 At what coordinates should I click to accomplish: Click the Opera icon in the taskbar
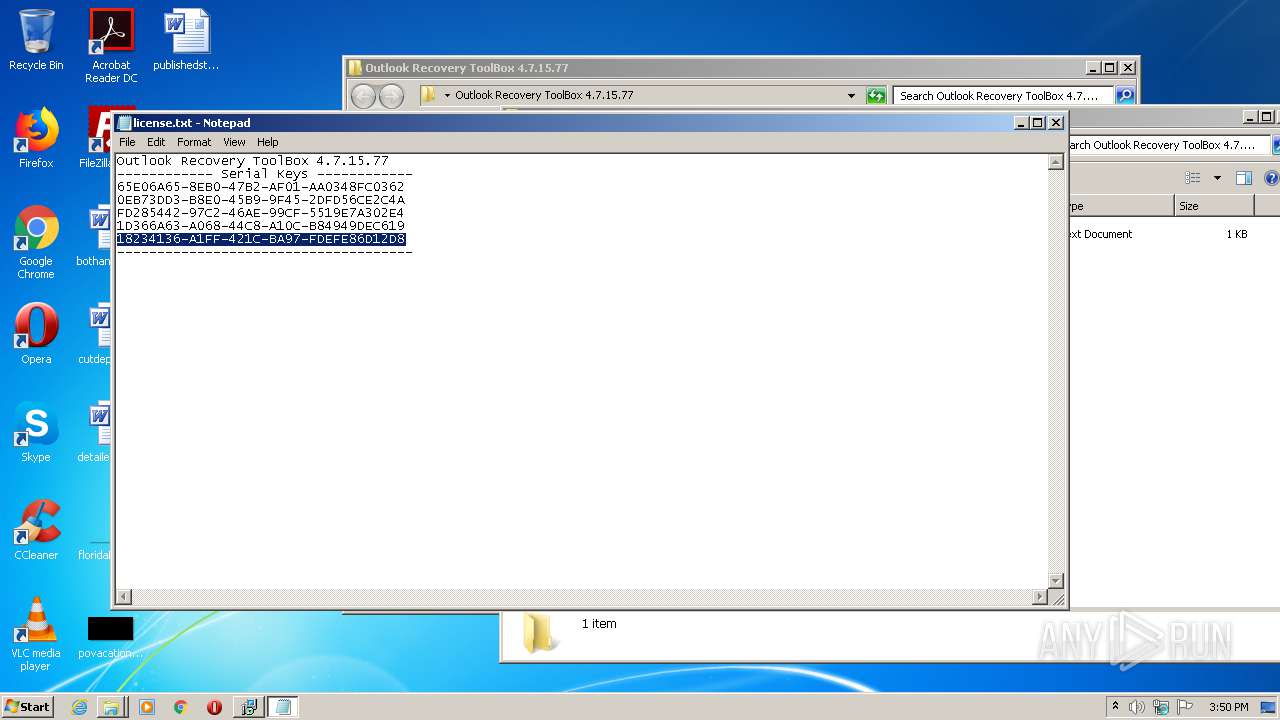click(x=214, y=707)
